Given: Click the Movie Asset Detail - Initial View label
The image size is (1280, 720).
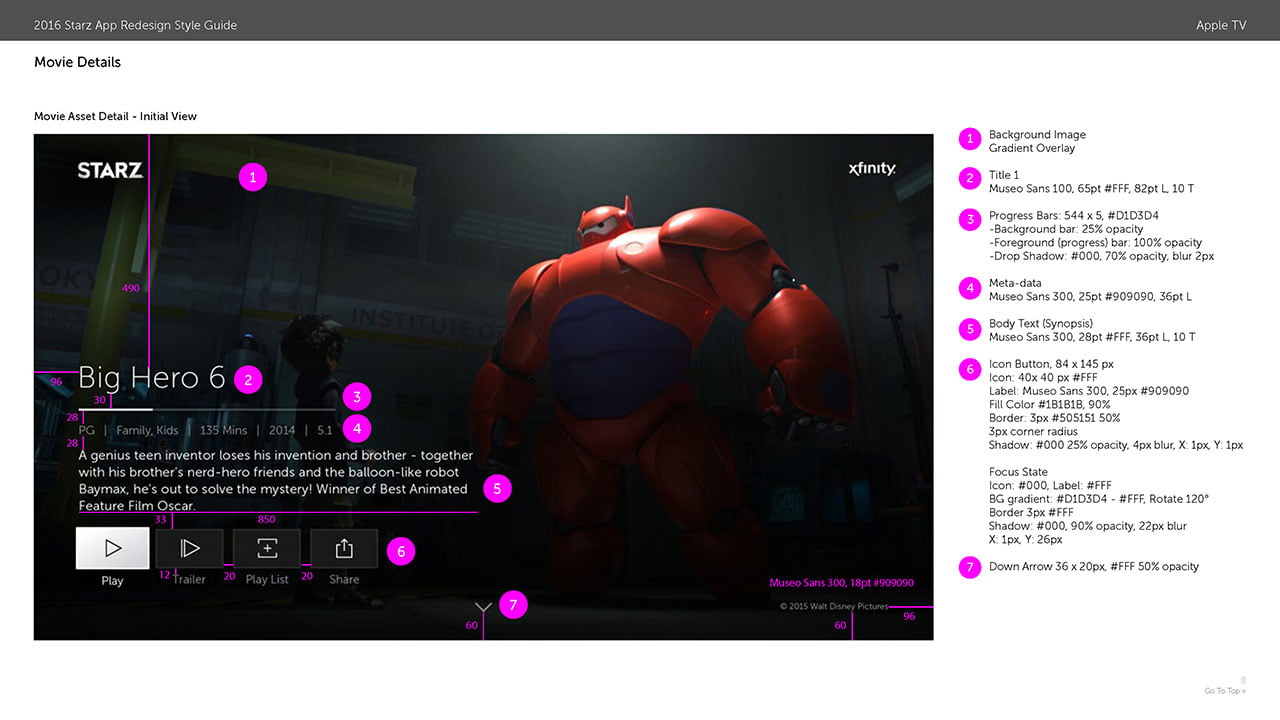Looking at the screenshot, I should 115,116.
